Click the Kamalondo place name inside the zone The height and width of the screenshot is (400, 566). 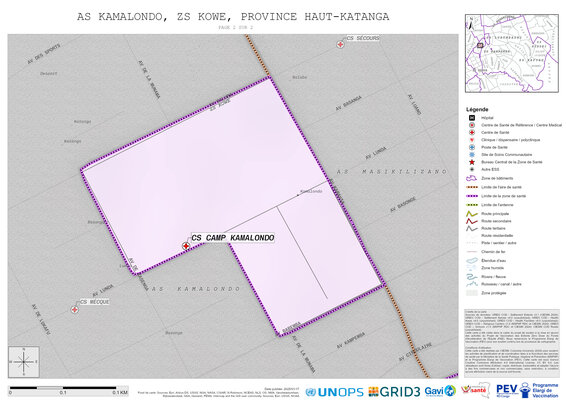point(311,191)
